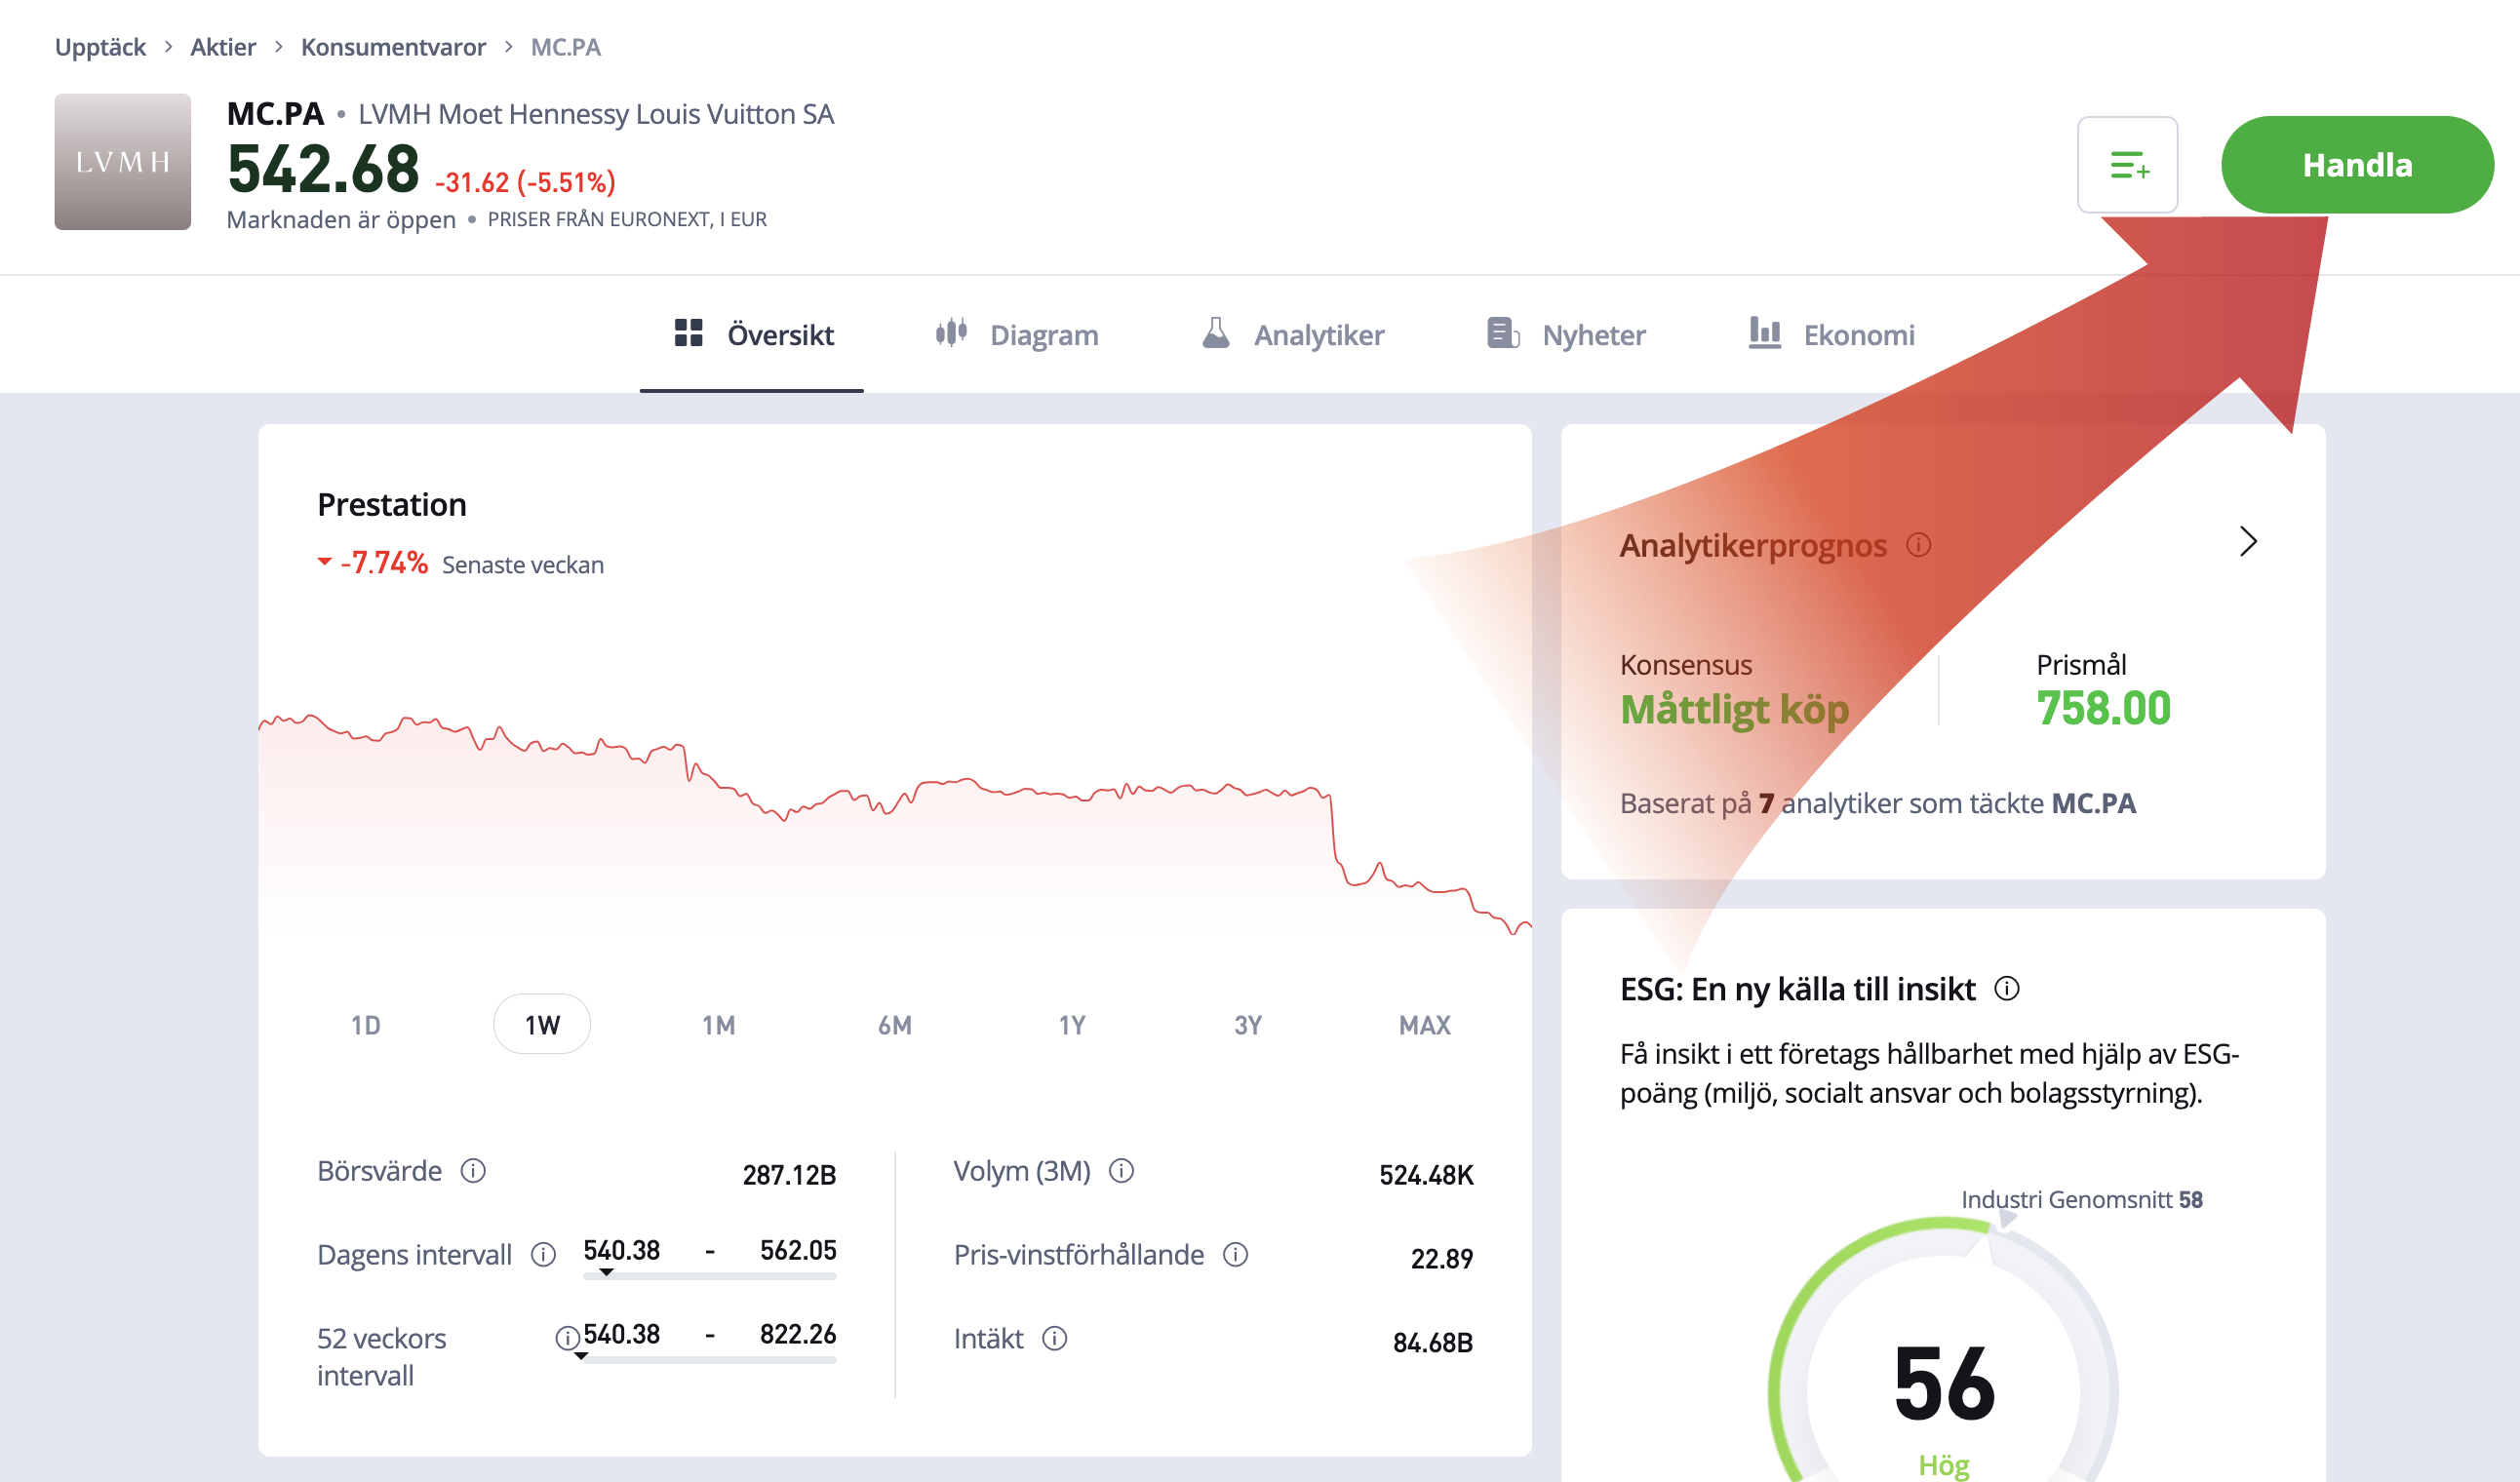Open the Konsumentvaror breadcrumb link

click(x=393, y=47)
